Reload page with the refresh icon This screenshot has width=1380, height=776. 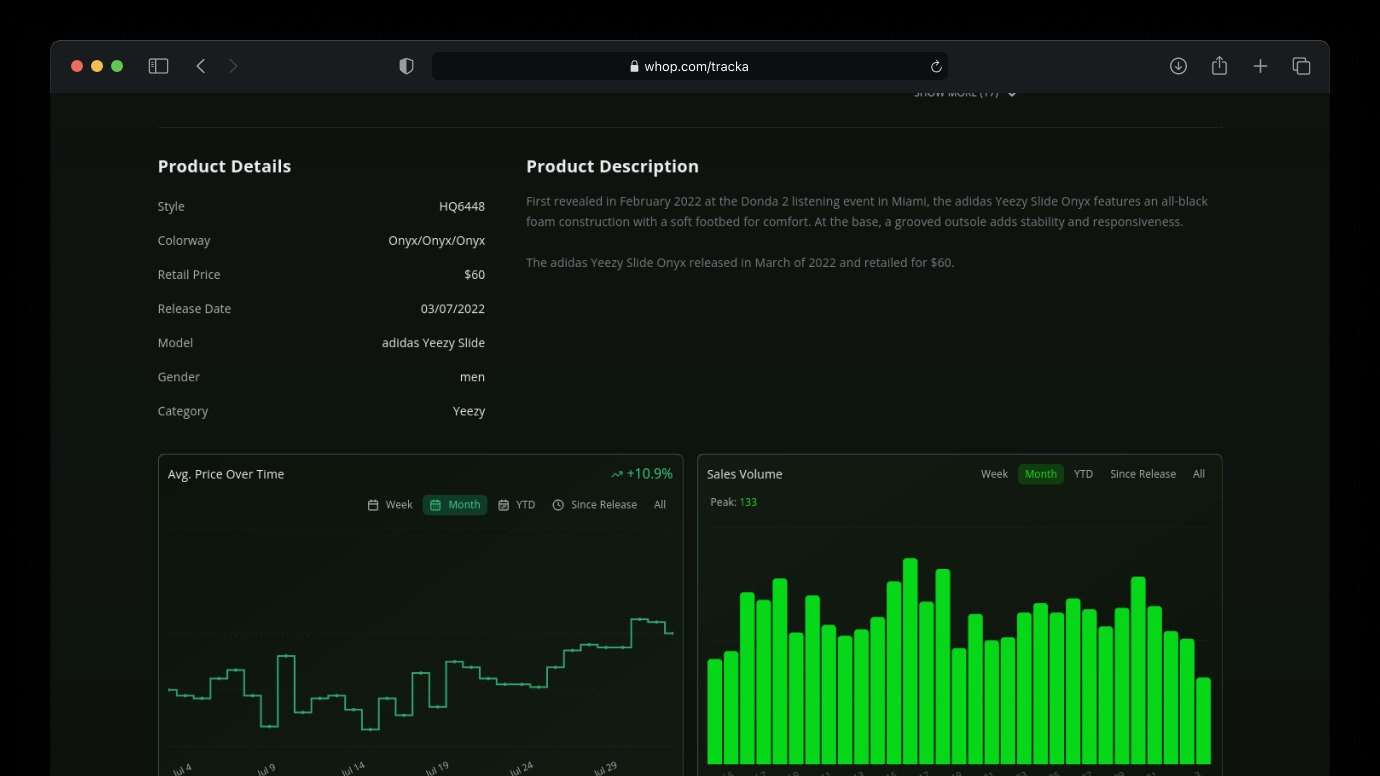[x=936, y=66]
